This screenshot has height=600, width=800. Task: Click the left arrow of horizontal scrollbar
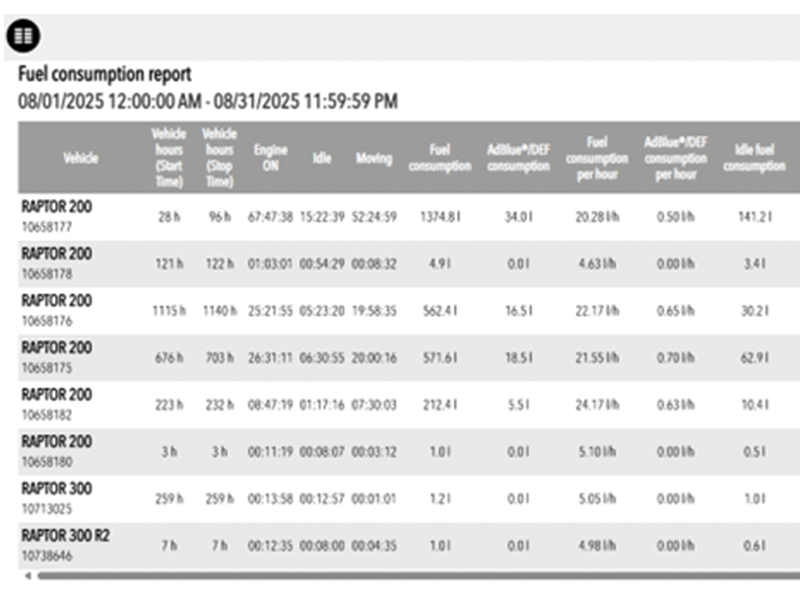pyautogui.click(x=27, y=576)
